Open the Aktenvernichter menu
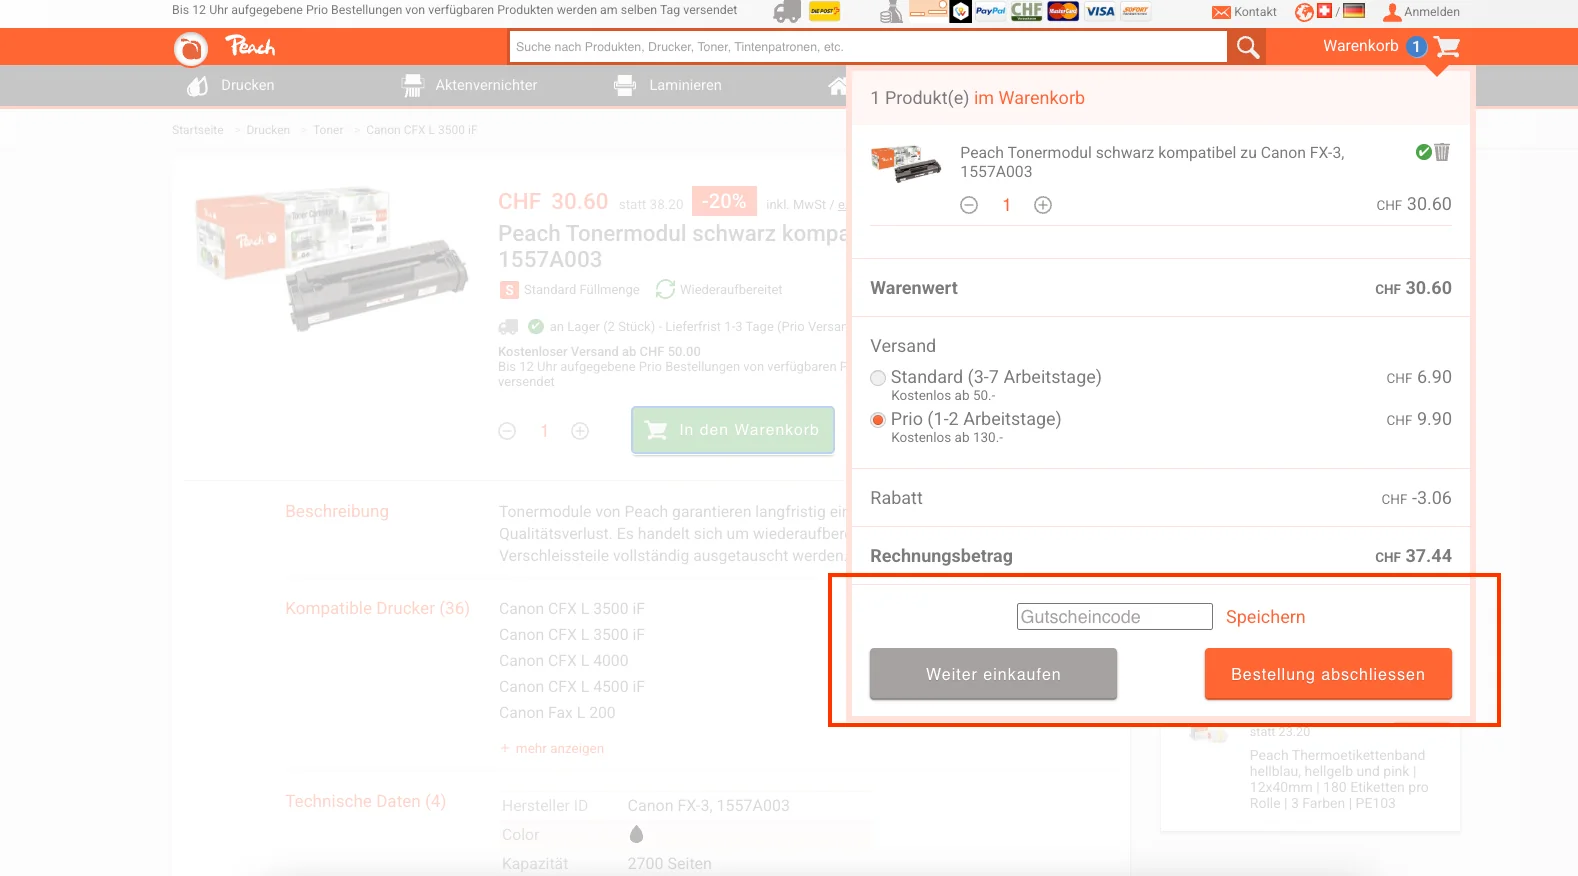The height and width of the screenshot is (876, 1578). 486,85
